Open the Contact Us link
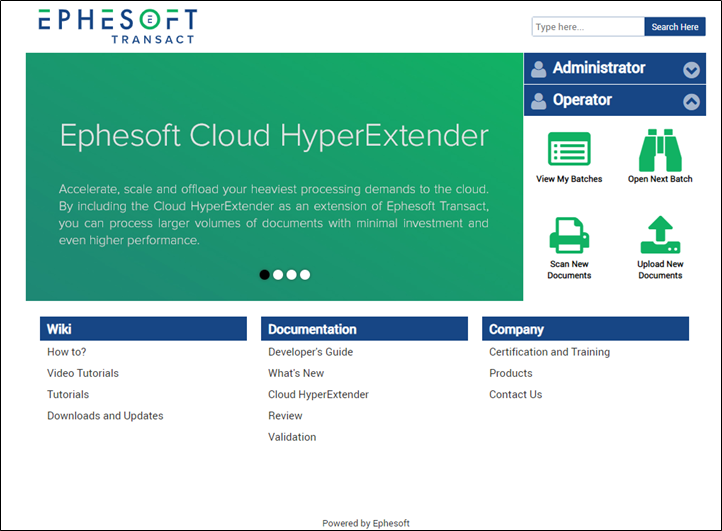The height and width of the screenshot is (531, 722). click(x=516, y=394)
